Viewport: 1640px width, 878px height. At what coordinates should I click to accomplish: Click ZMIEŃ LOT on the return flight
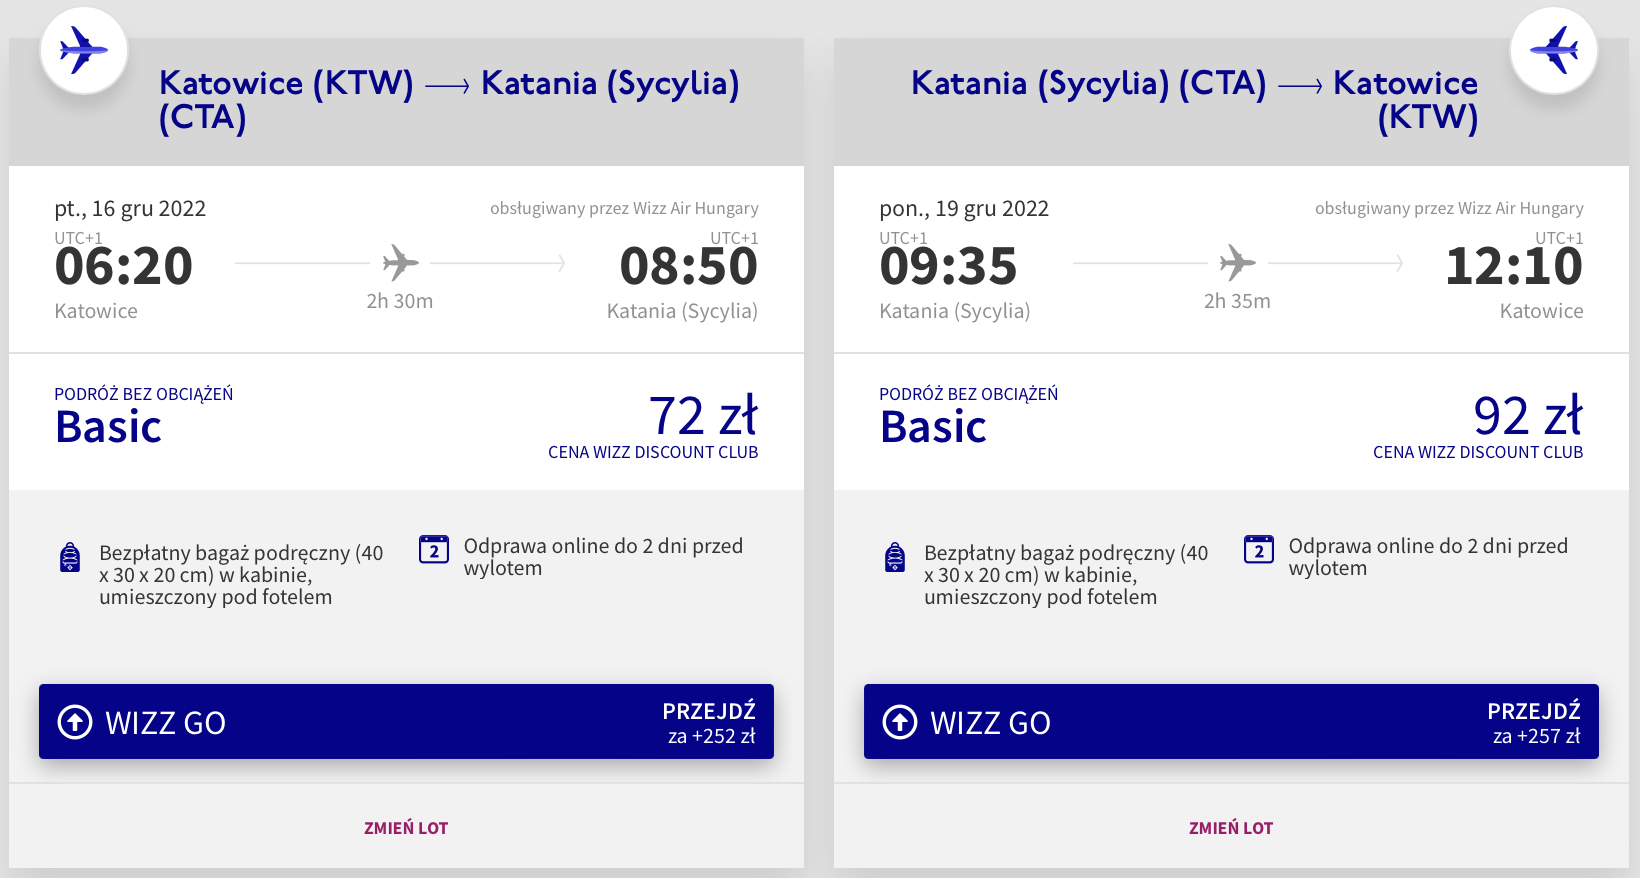1231,828
